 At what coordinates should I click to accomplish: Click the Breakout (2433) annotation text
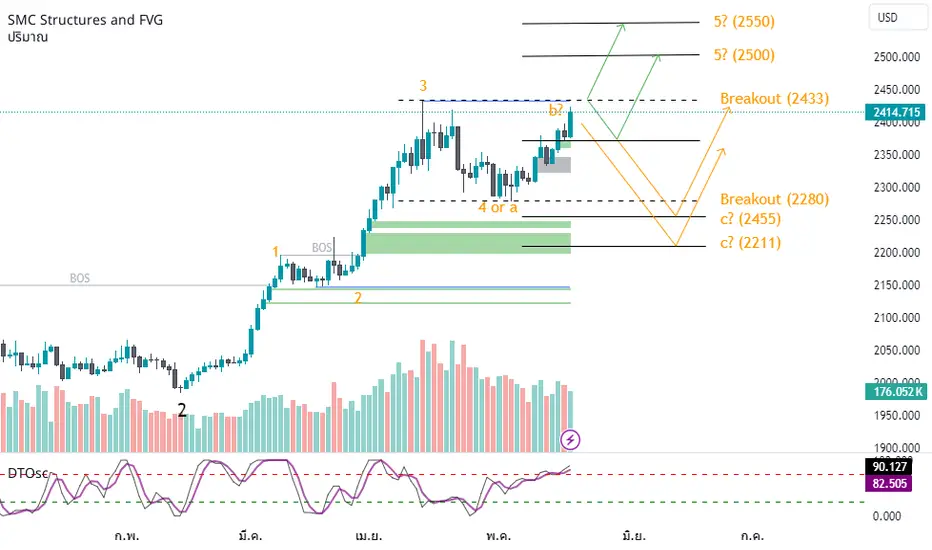774,98
